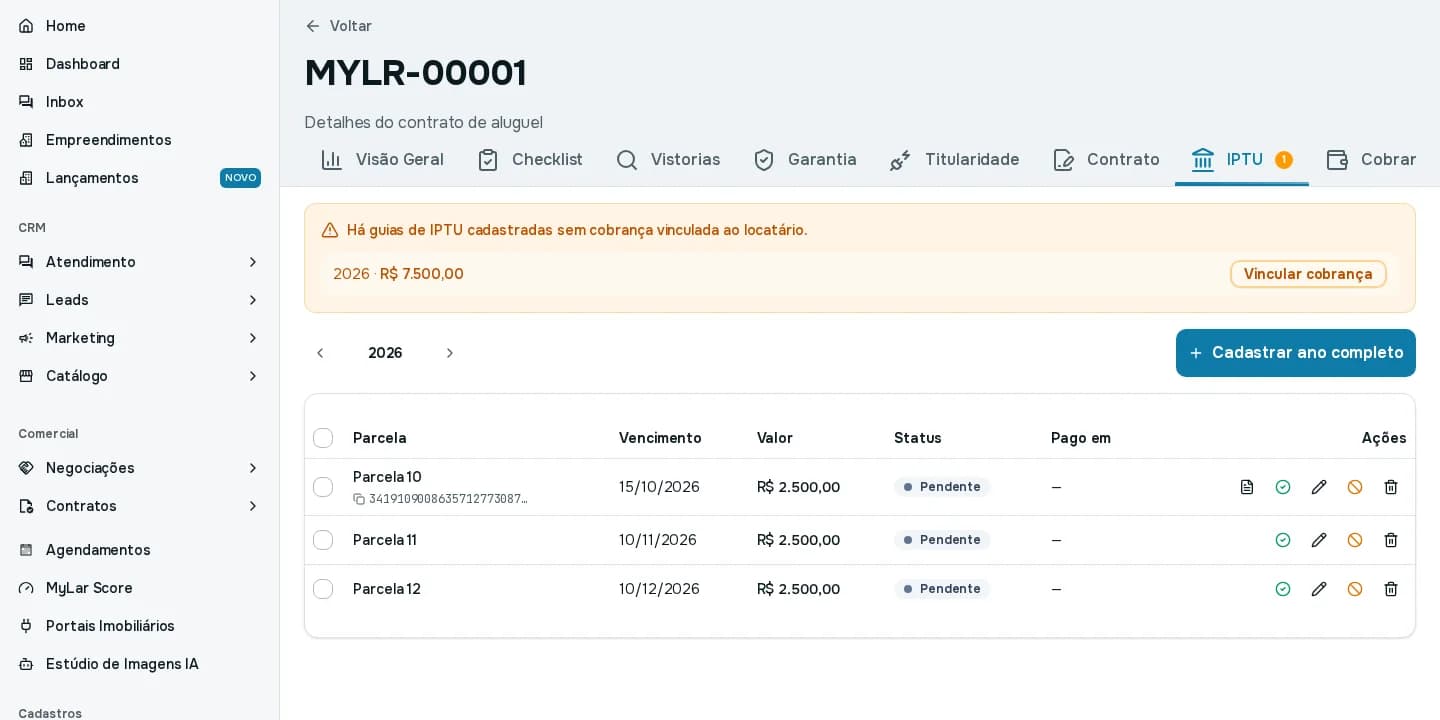This screenshot has width=1440, height=720.
Task: Open MyLar Score in the sidebar
Action: coord(140,588)
